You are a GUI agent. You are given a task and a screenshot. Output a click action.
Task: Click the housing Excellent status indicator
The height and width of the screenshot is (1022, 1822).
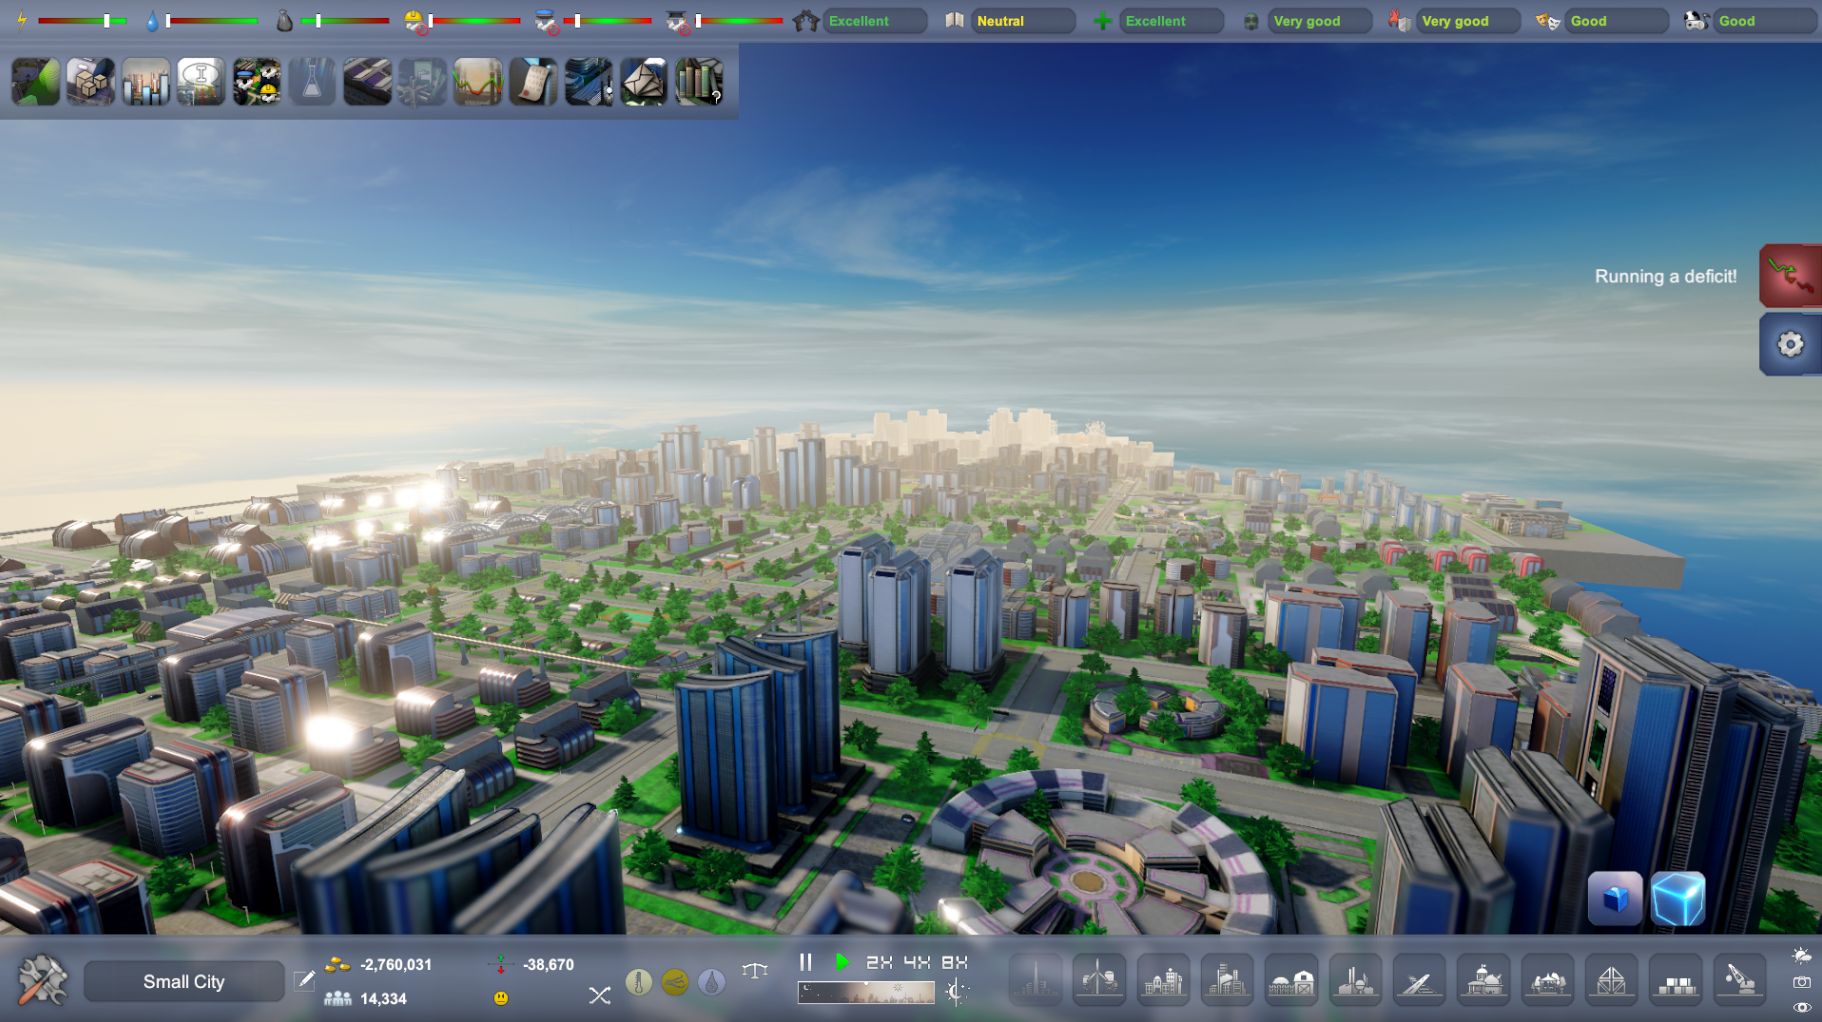click(x=874, y=20)
